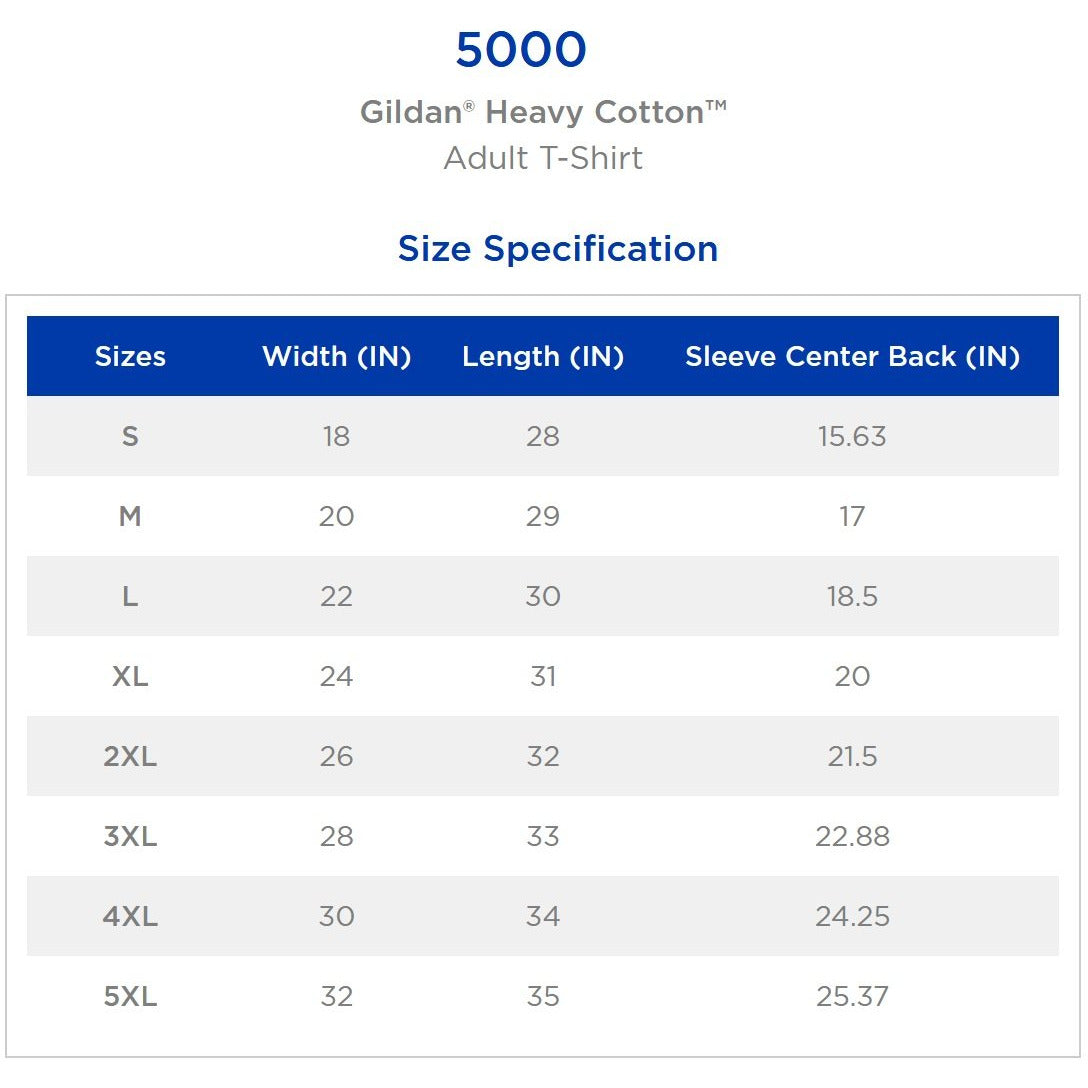
Task: Click the "Gildan Heavy Cotton" product name
Action: coord(543,112)
